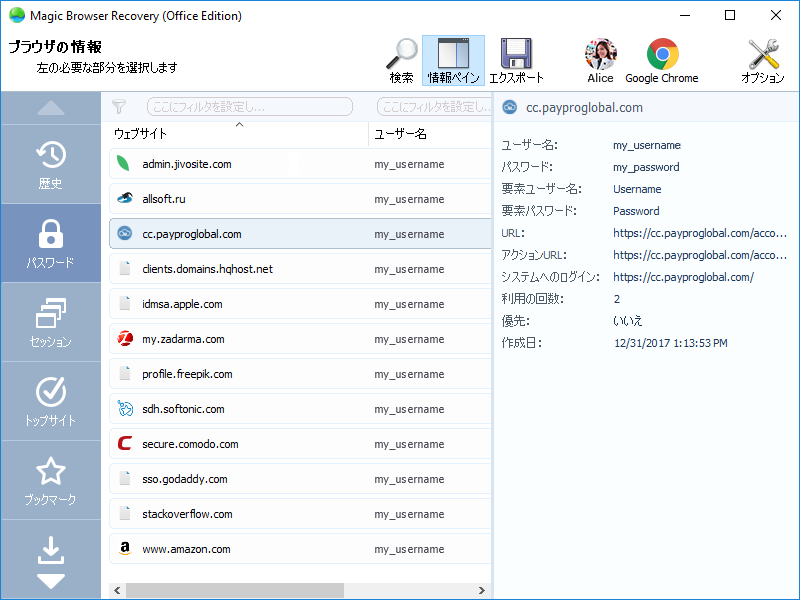Click the sso.godaddy.com page icon
This screenshot has width=800, height=600.
(x=124, y=479)
